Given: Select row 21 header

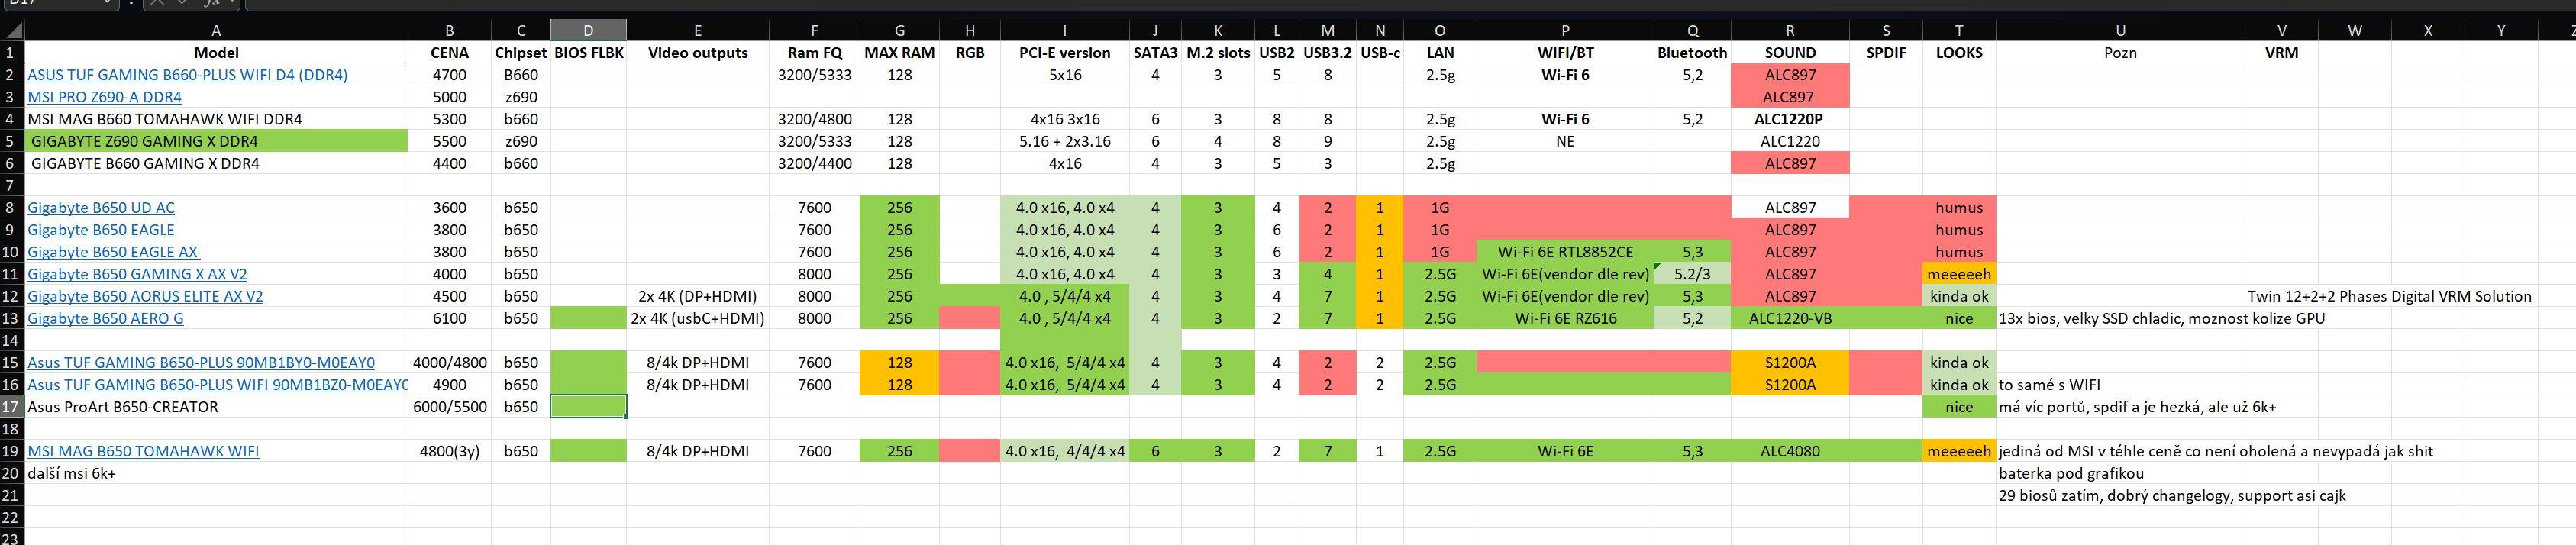Looking at the screenshot, I should (x=11, y=495).
